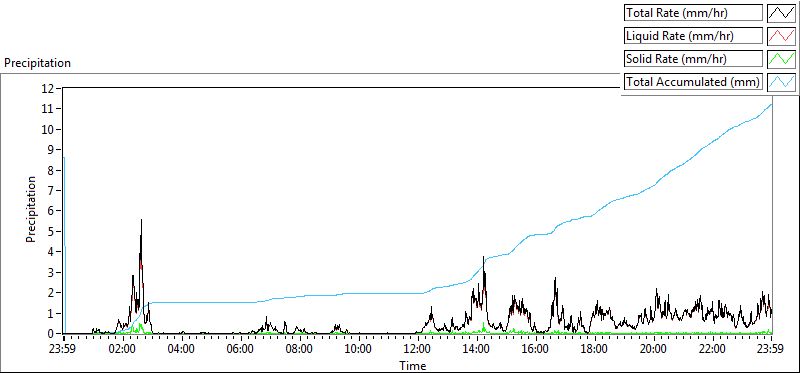
Task: Click the 12 maximum Y-axis value
Action: coord(49,88)
